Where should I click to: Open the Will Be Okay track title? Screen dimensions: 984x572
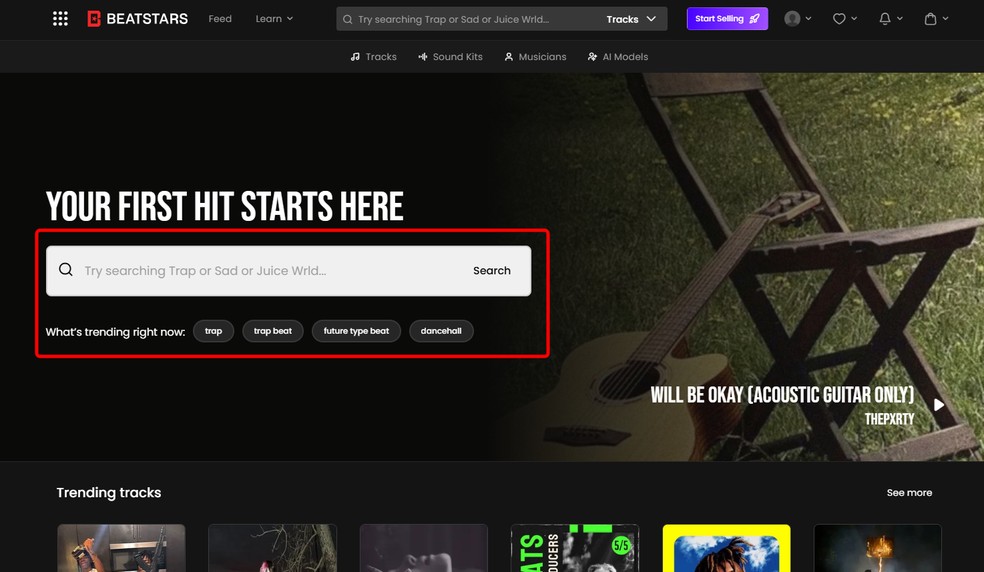[x=782, y=395]
